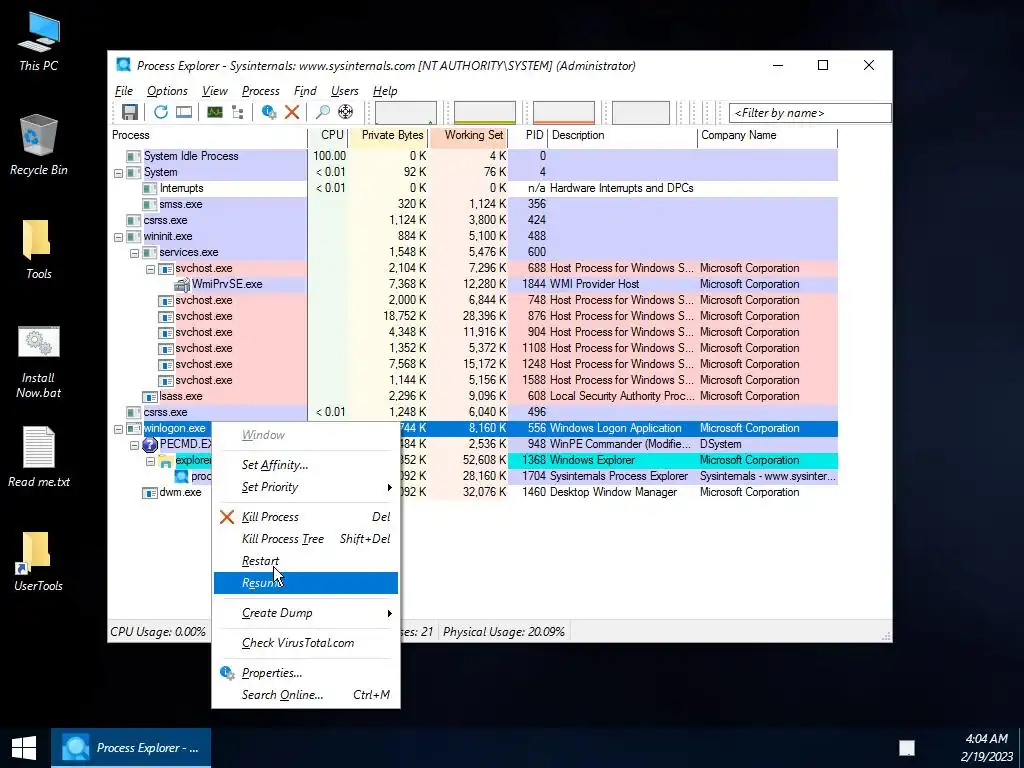Collapse the services.exe tree node
Screen dimensions: 1024x768
134,253
